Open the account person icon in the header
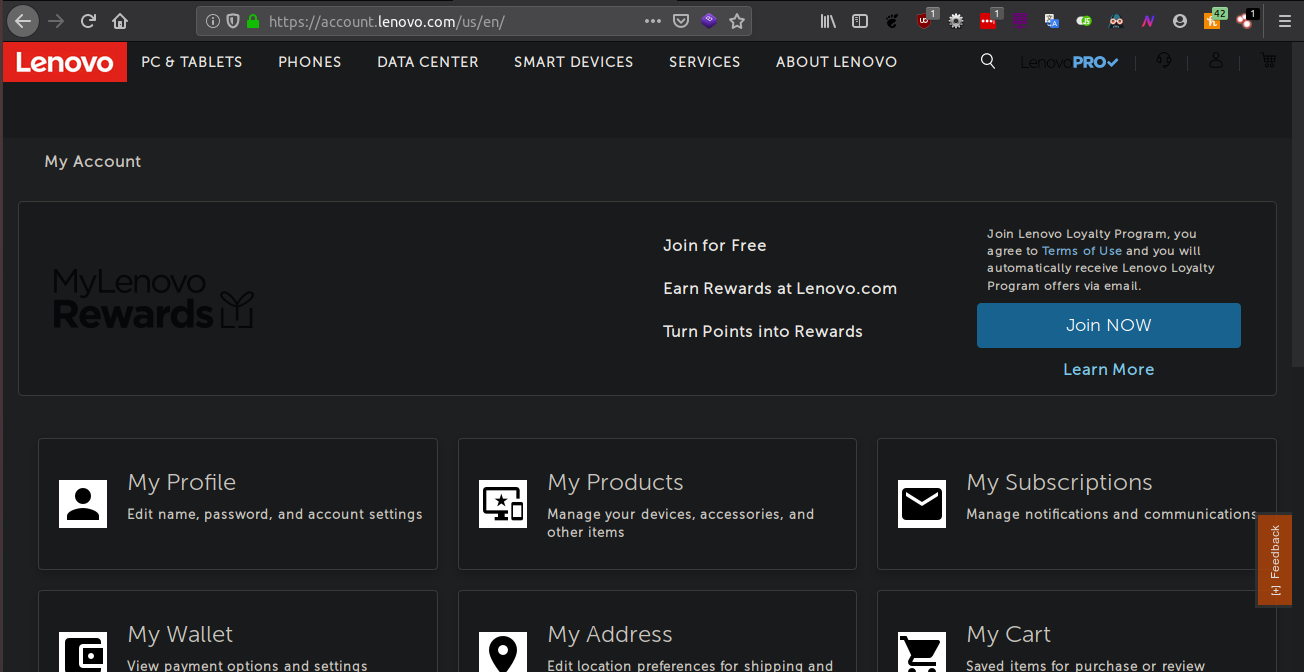 pyautogui.click(x=1216, y=61)
